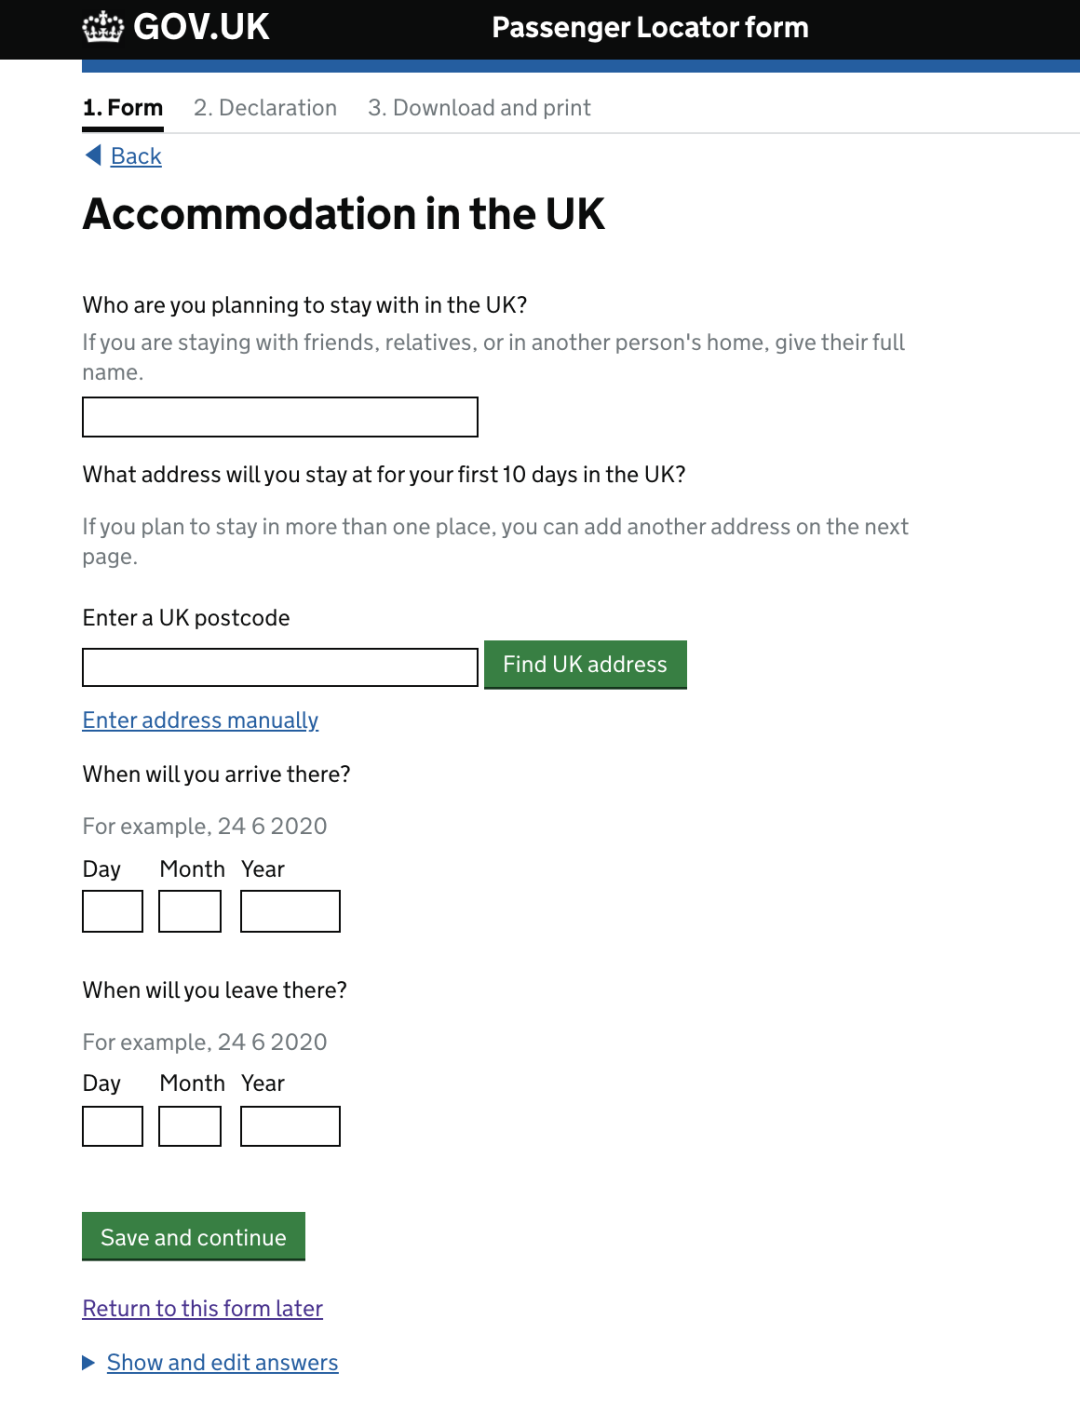Open Enter address manually link
This screenshot has height=1413, width=1080.
pos(200,720)
